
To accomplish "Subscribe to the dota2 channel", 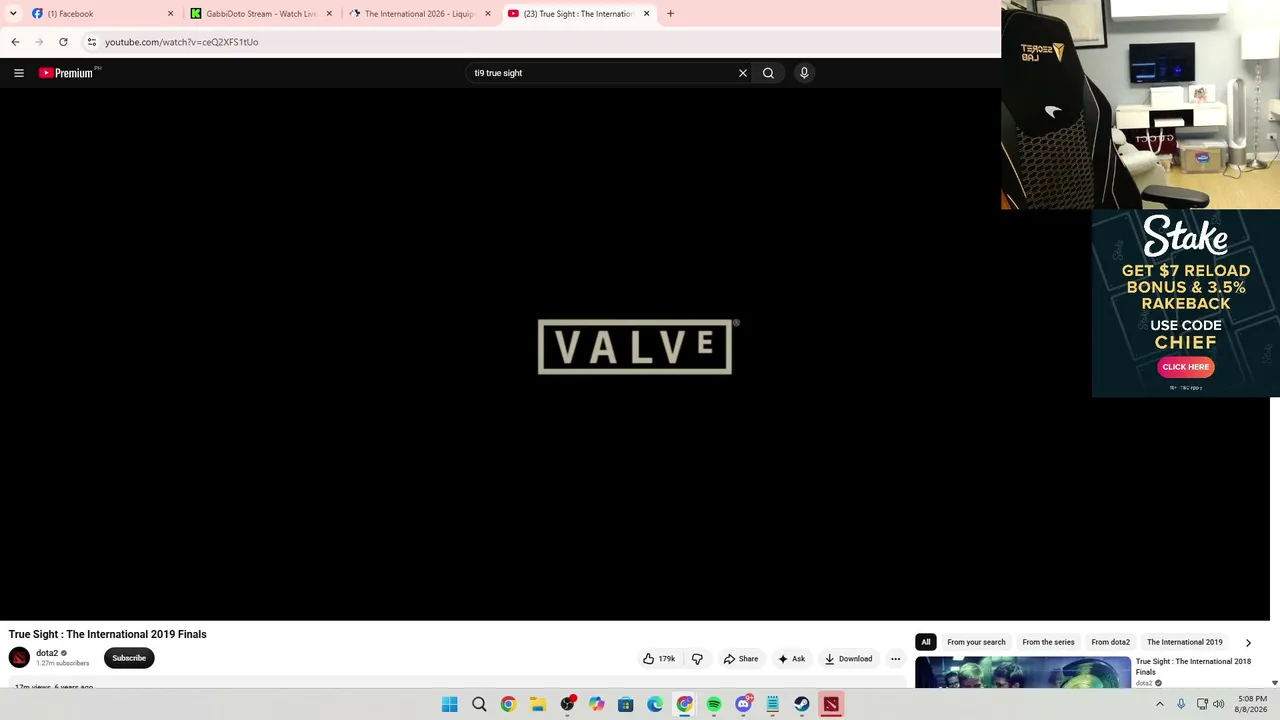I will (129, 658).
